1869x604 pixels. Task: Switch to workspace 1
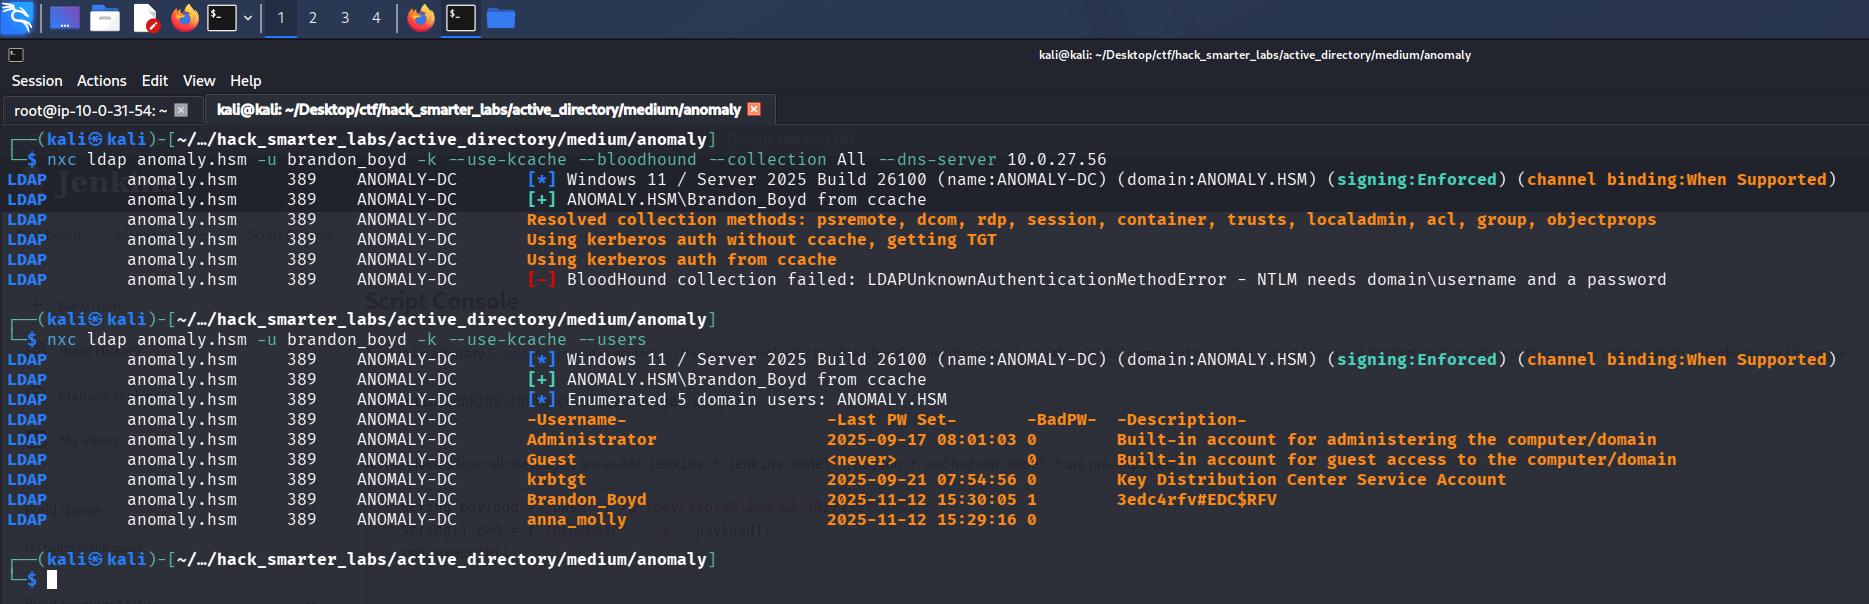pyautogui.click(x=281, y=18)
